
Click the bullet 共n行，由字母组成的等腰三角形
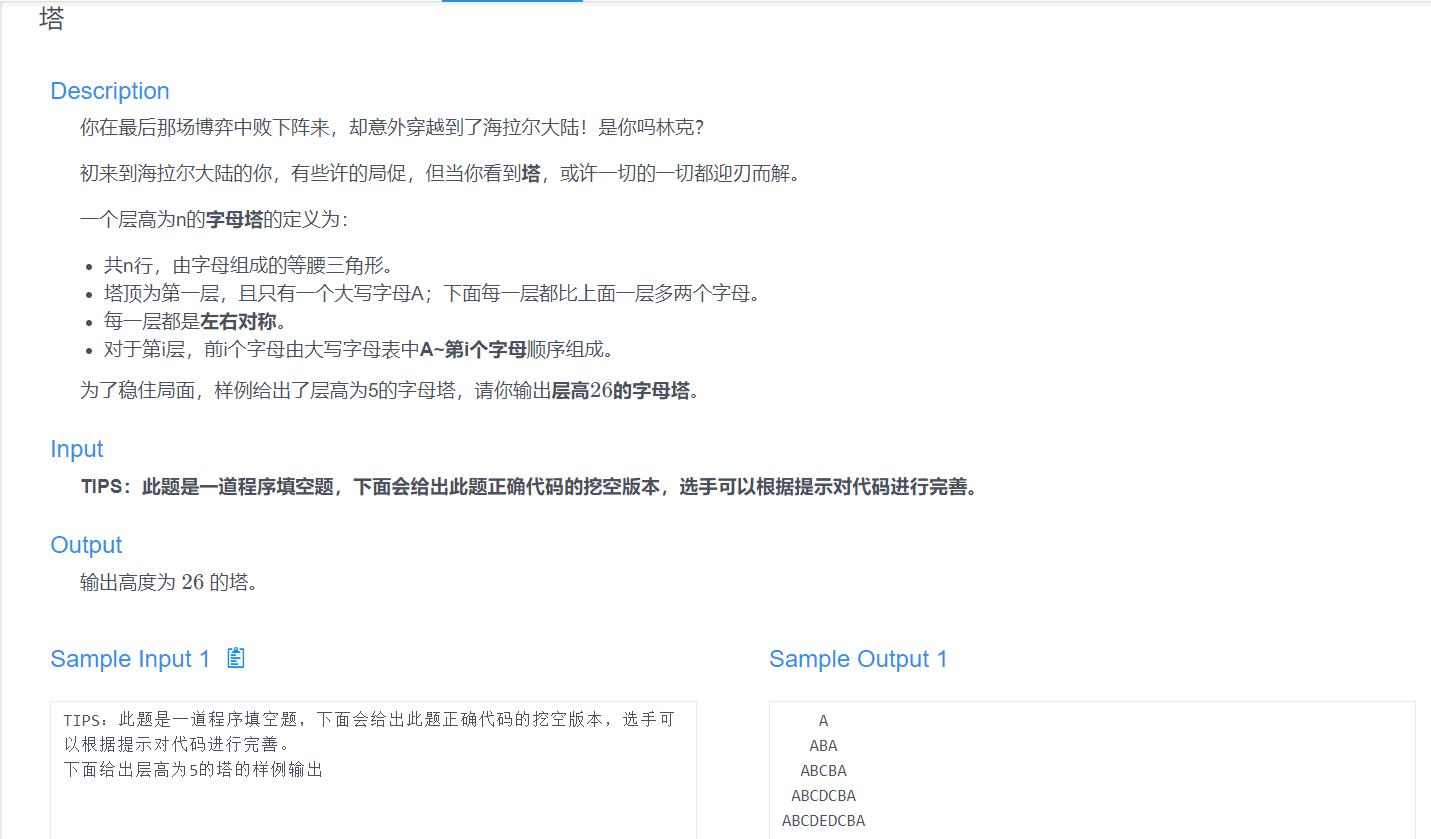tap(249, 266)
